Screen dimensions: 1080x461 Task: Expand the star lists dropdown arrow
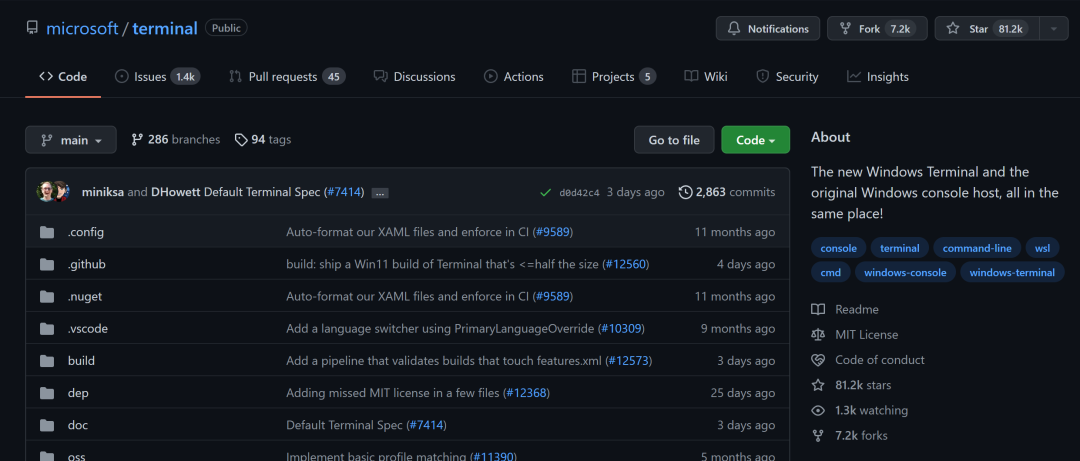1054,29
